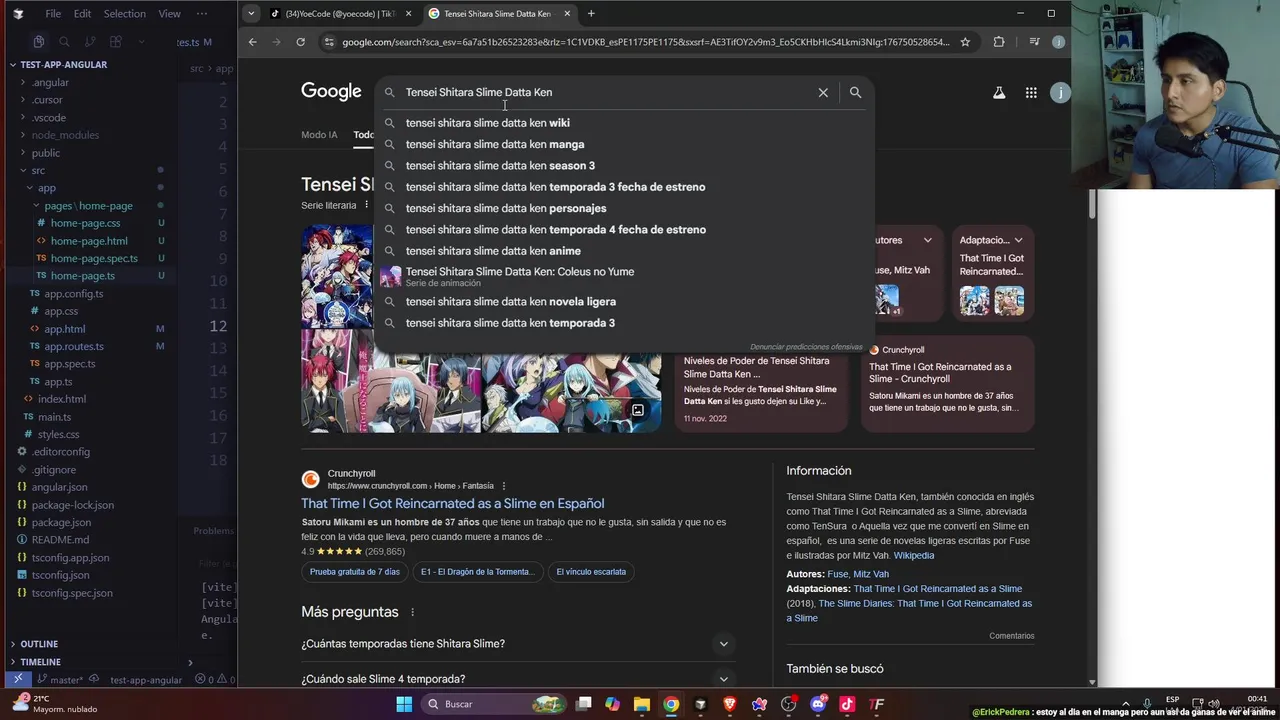This screenshot has height=720, width=1280.
Task: Collapse the src folder
Action: point(38,171)
